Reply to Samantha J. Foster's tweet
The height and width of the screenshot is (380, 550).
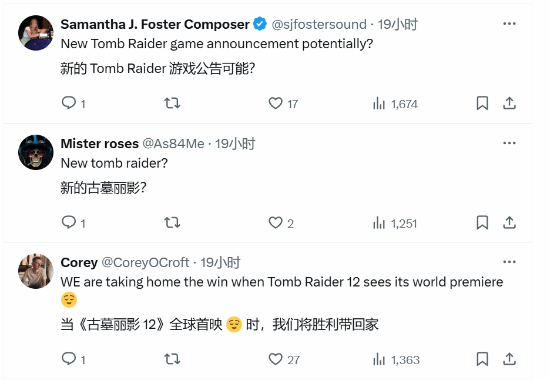(73, 104)
